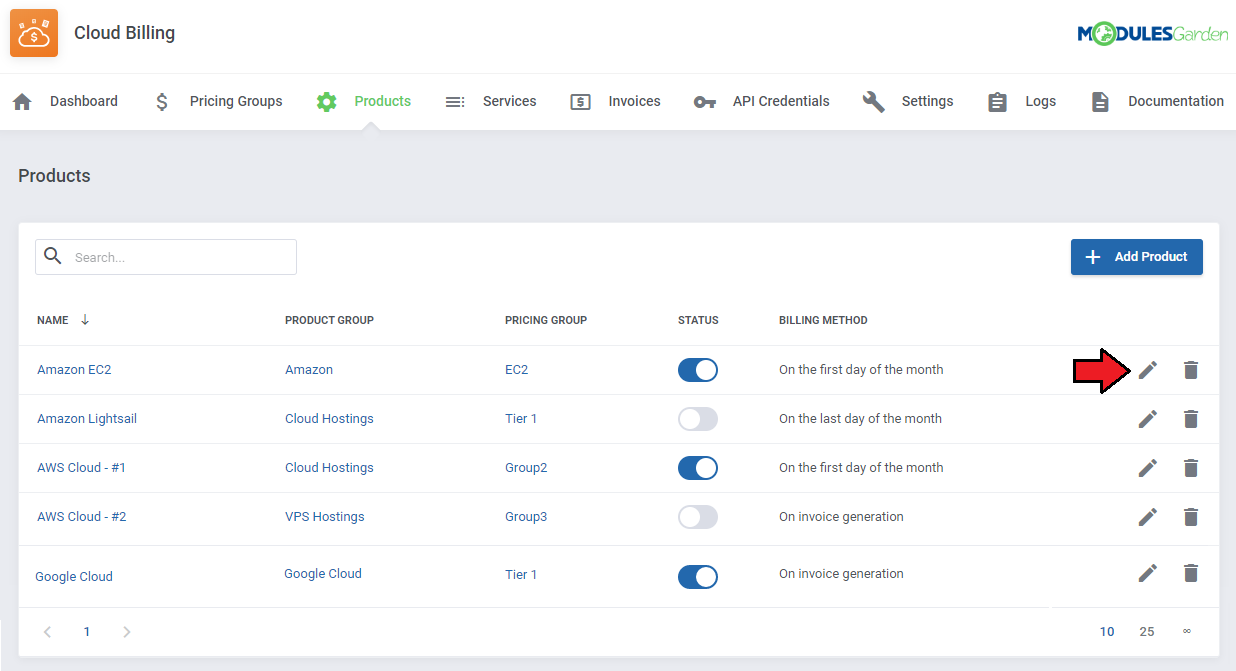The height and width of the screenshot is (671, 1236).
Task: Sort by the Billing Method column header
Action: tap(823, 320)
